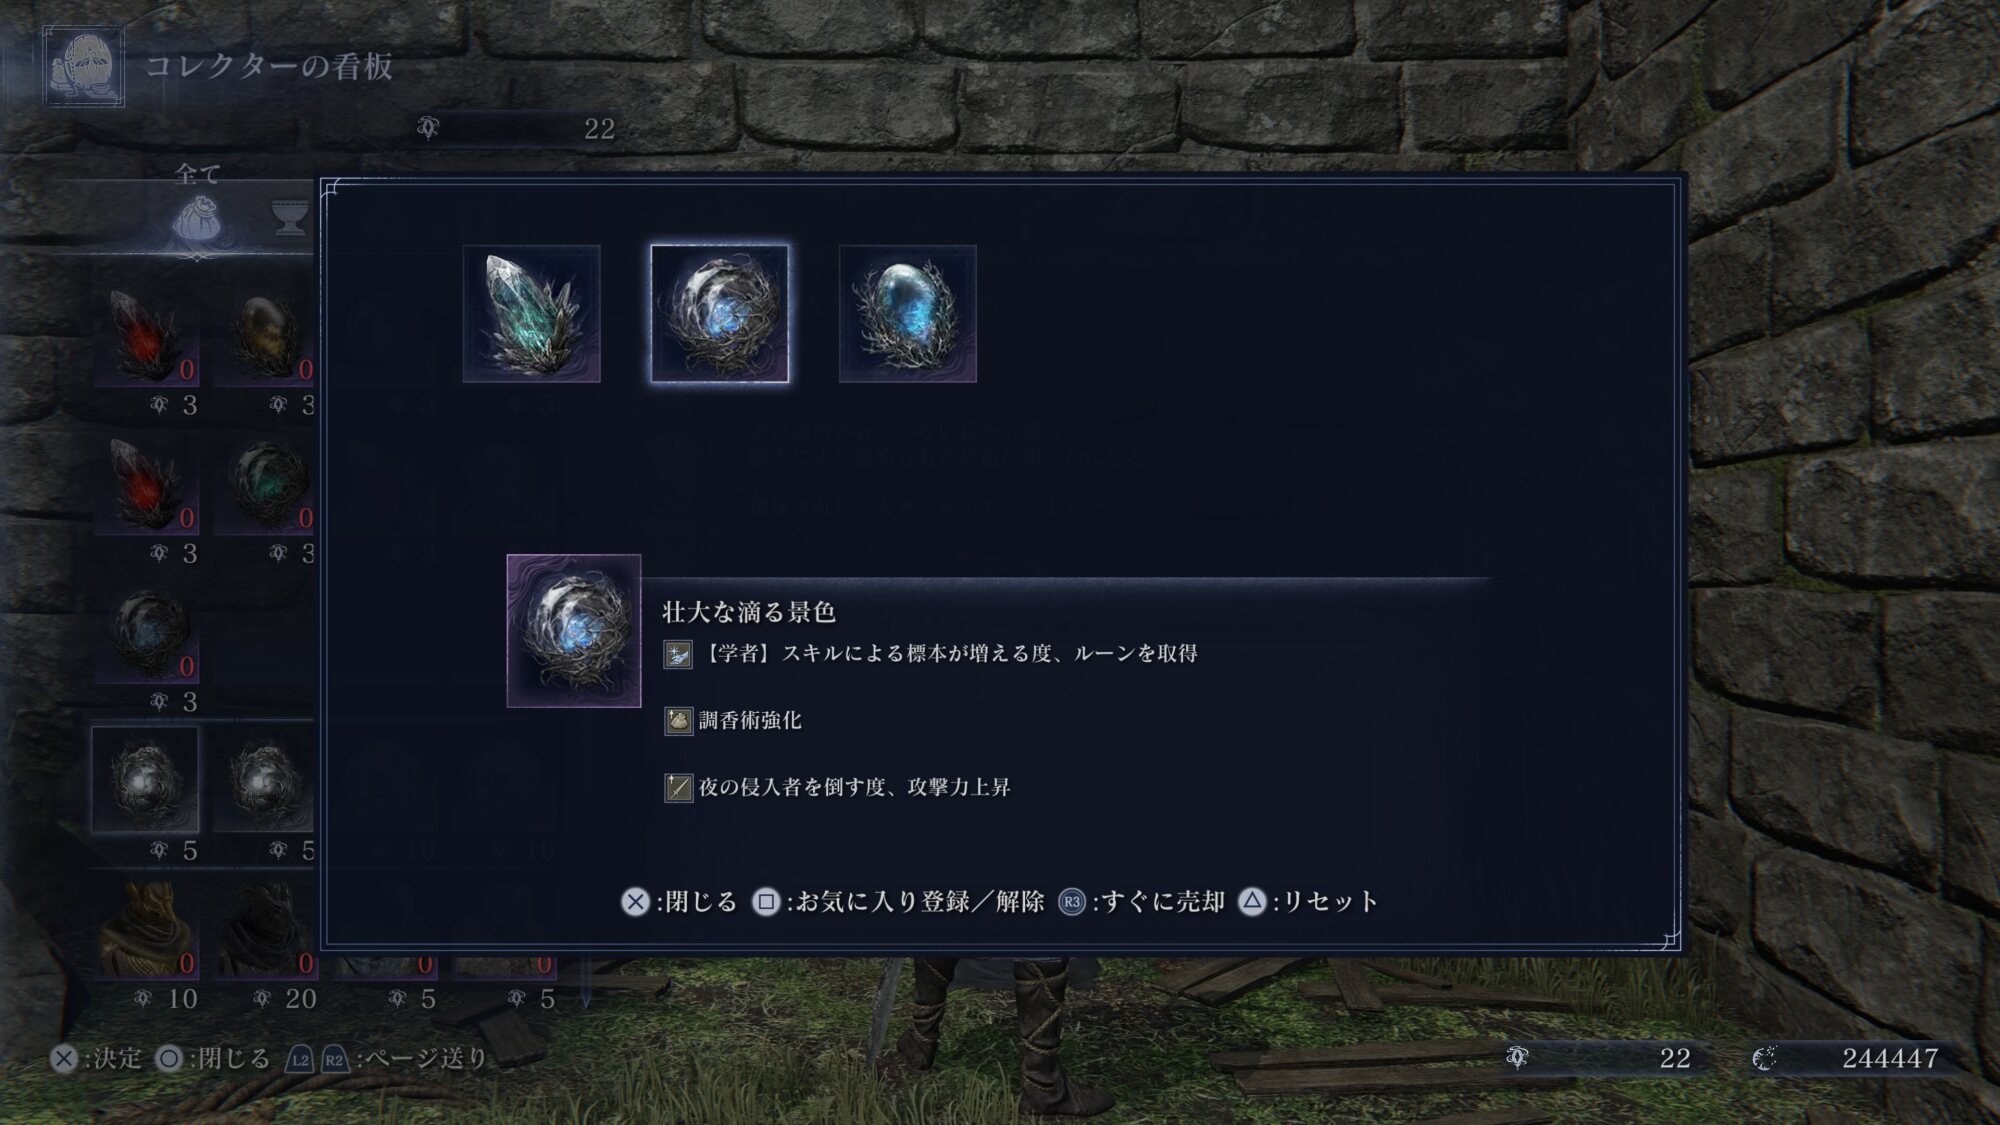Select the top-left red crystal relic
This screenshot has height=1125, width=2000.
pyautogui.click(x=146, y=336)
